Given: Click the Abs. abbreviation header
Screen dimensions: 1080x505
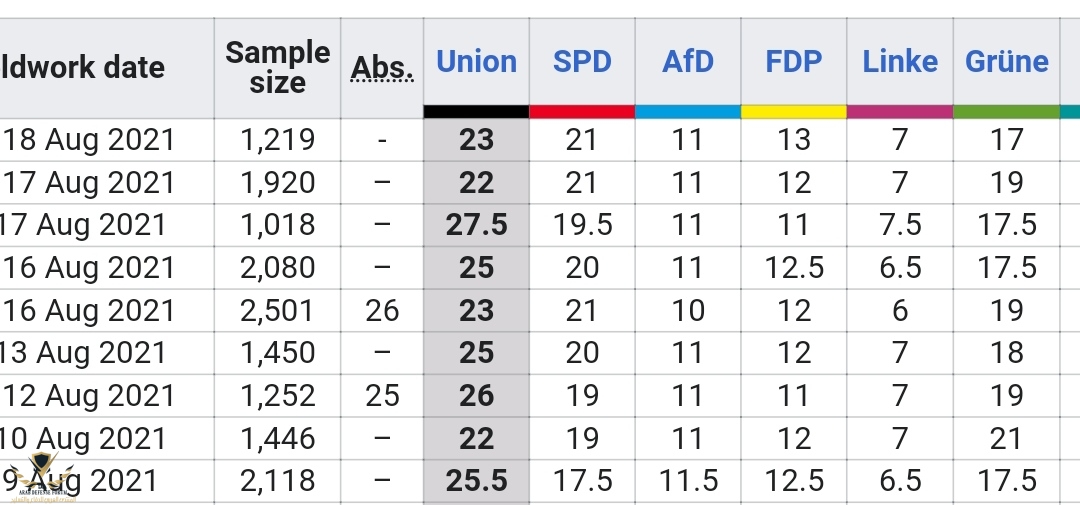Looking at the screenshot, I should [382, 68].
